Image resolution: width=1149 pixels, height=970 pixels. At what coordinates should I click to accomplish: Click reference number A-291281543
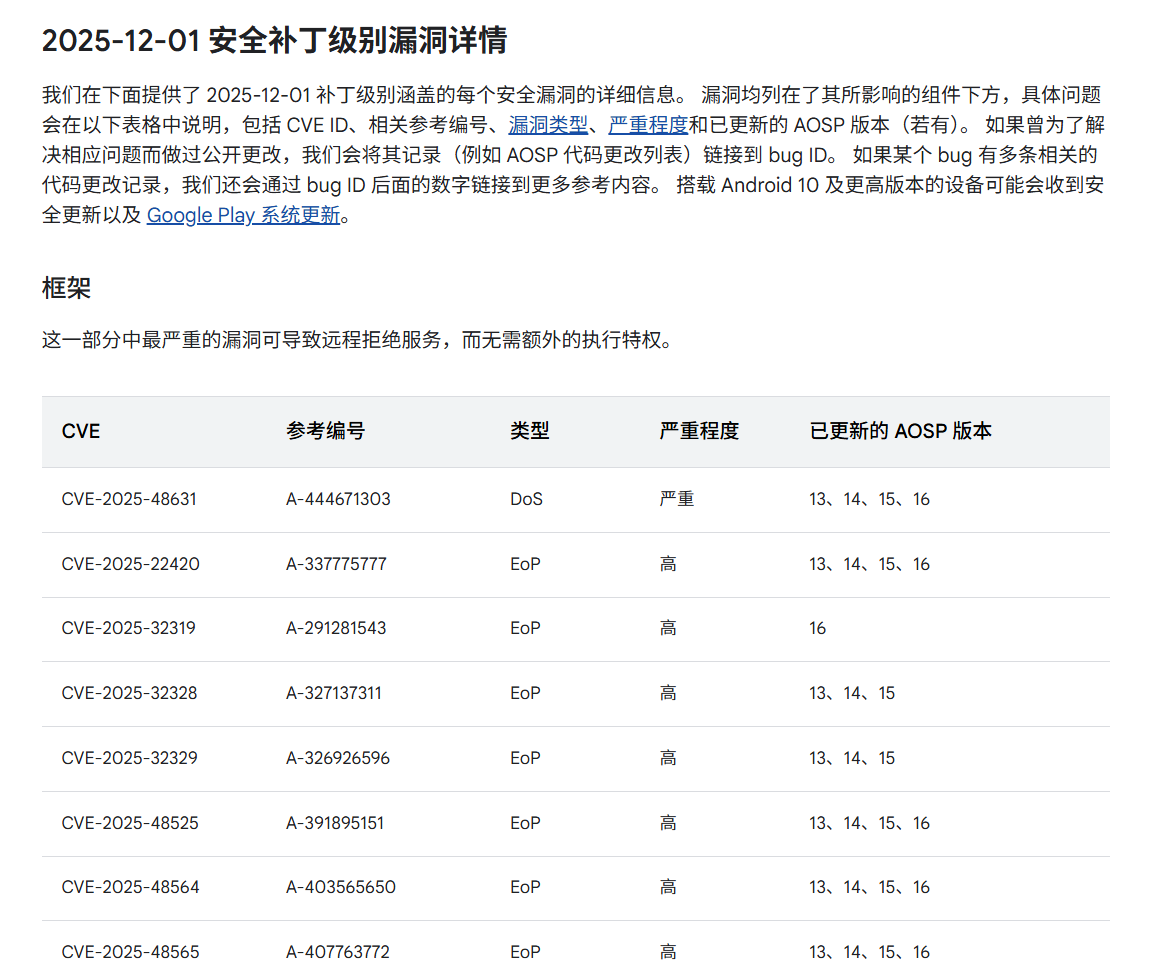tap(336, 629)
